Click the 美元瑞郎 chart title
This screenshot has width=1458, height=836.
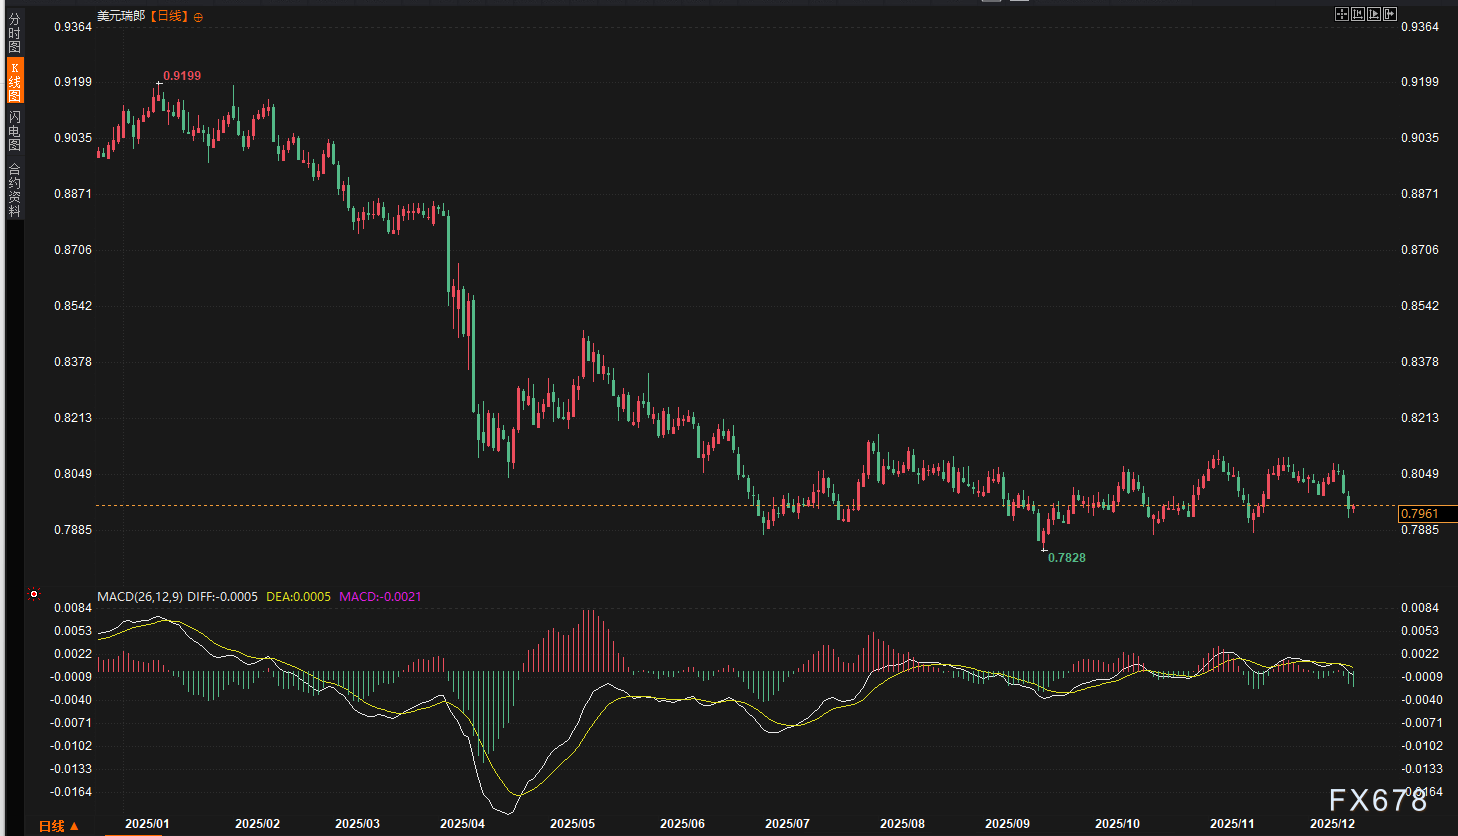pos(121,16)
